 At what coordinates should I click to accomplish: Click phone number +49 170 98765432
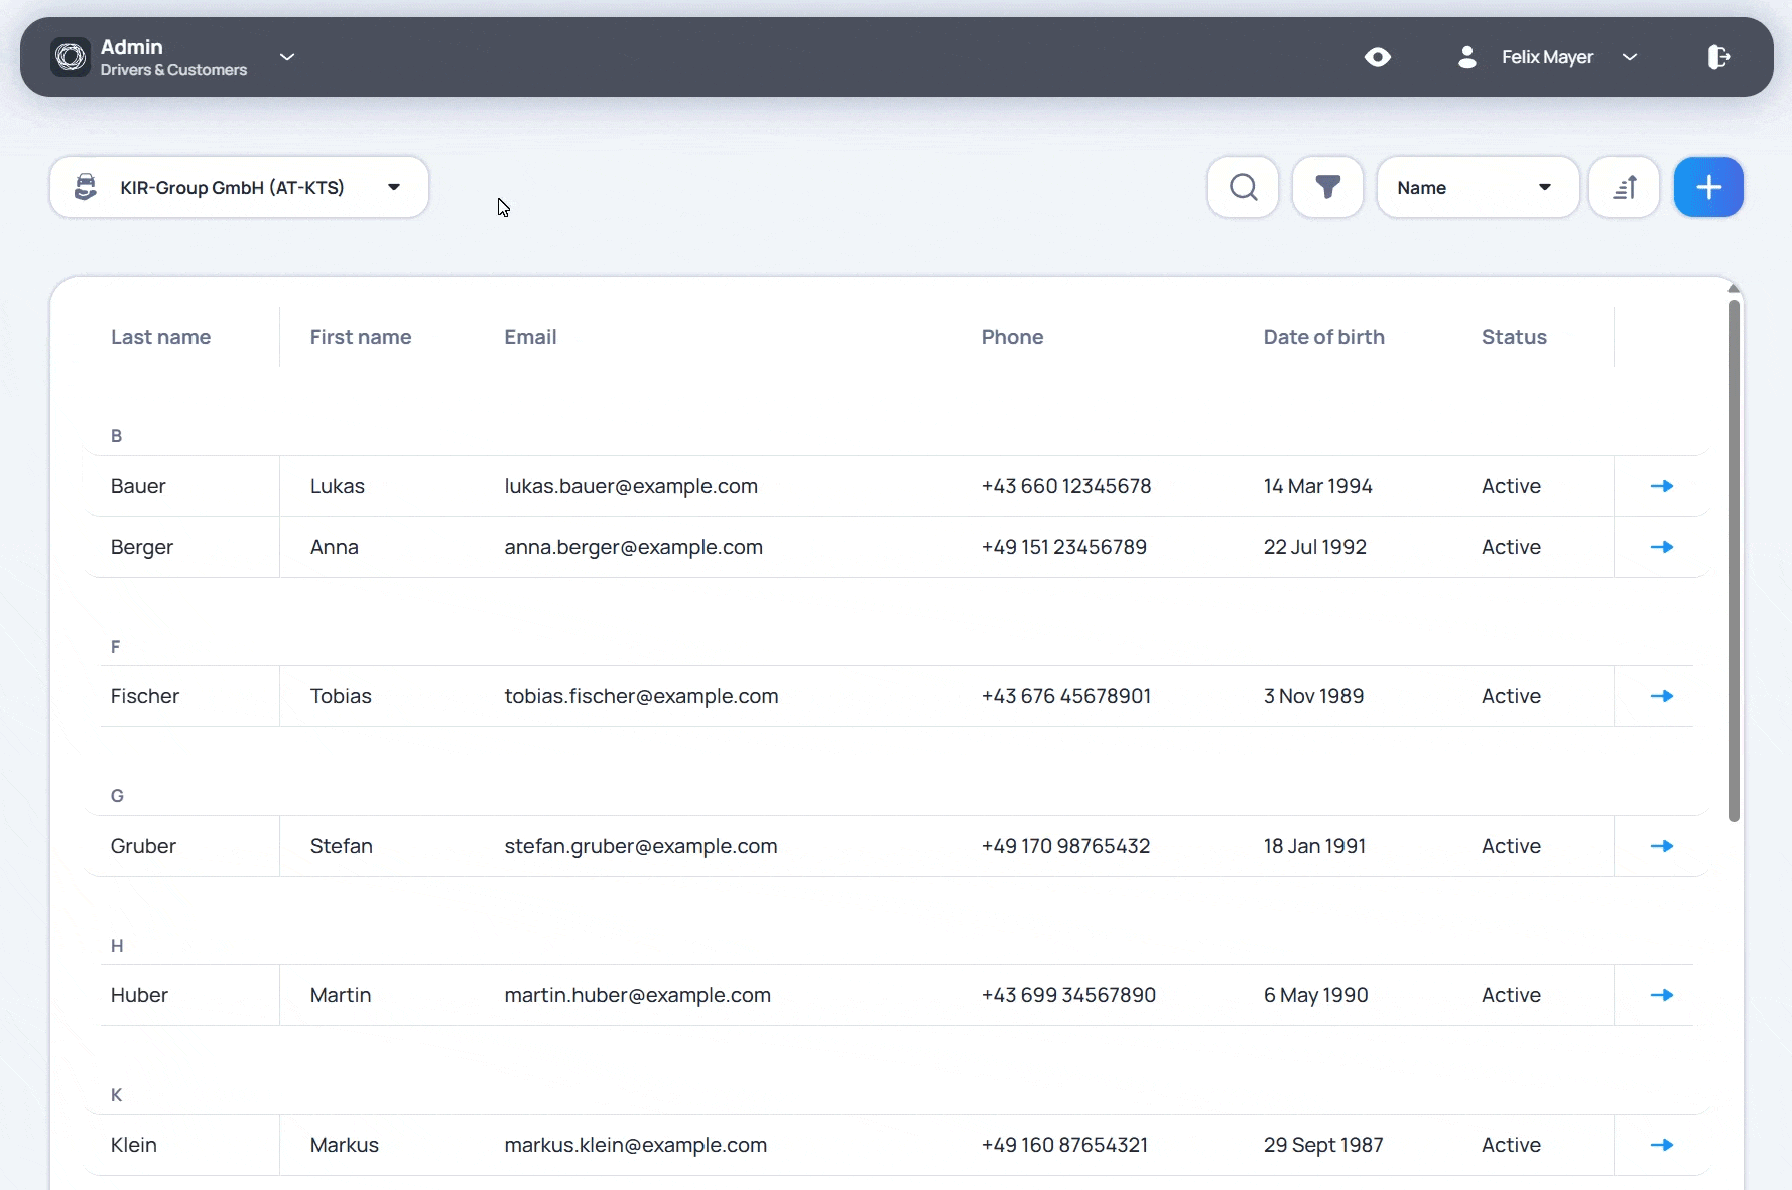point(1066,846)
